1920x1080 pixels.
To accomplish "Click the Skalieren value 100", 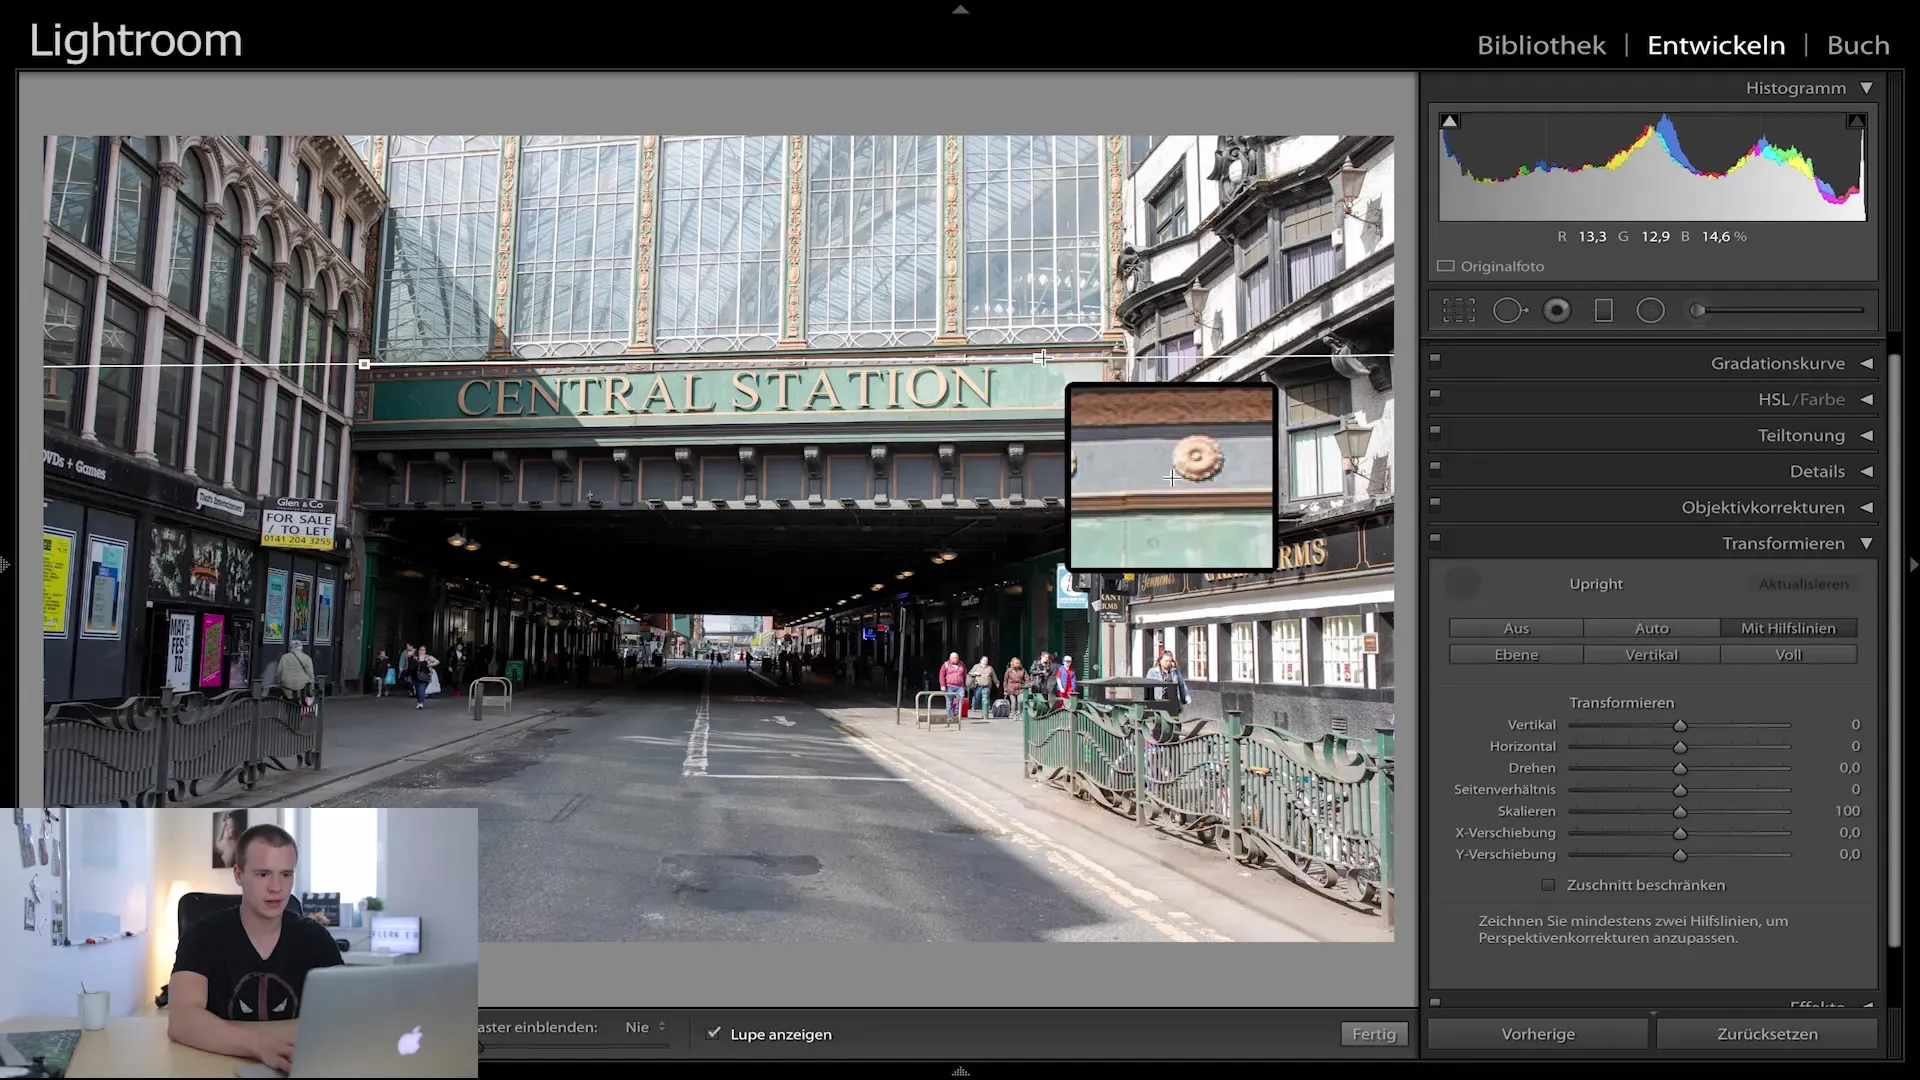I will [1847, 811].
